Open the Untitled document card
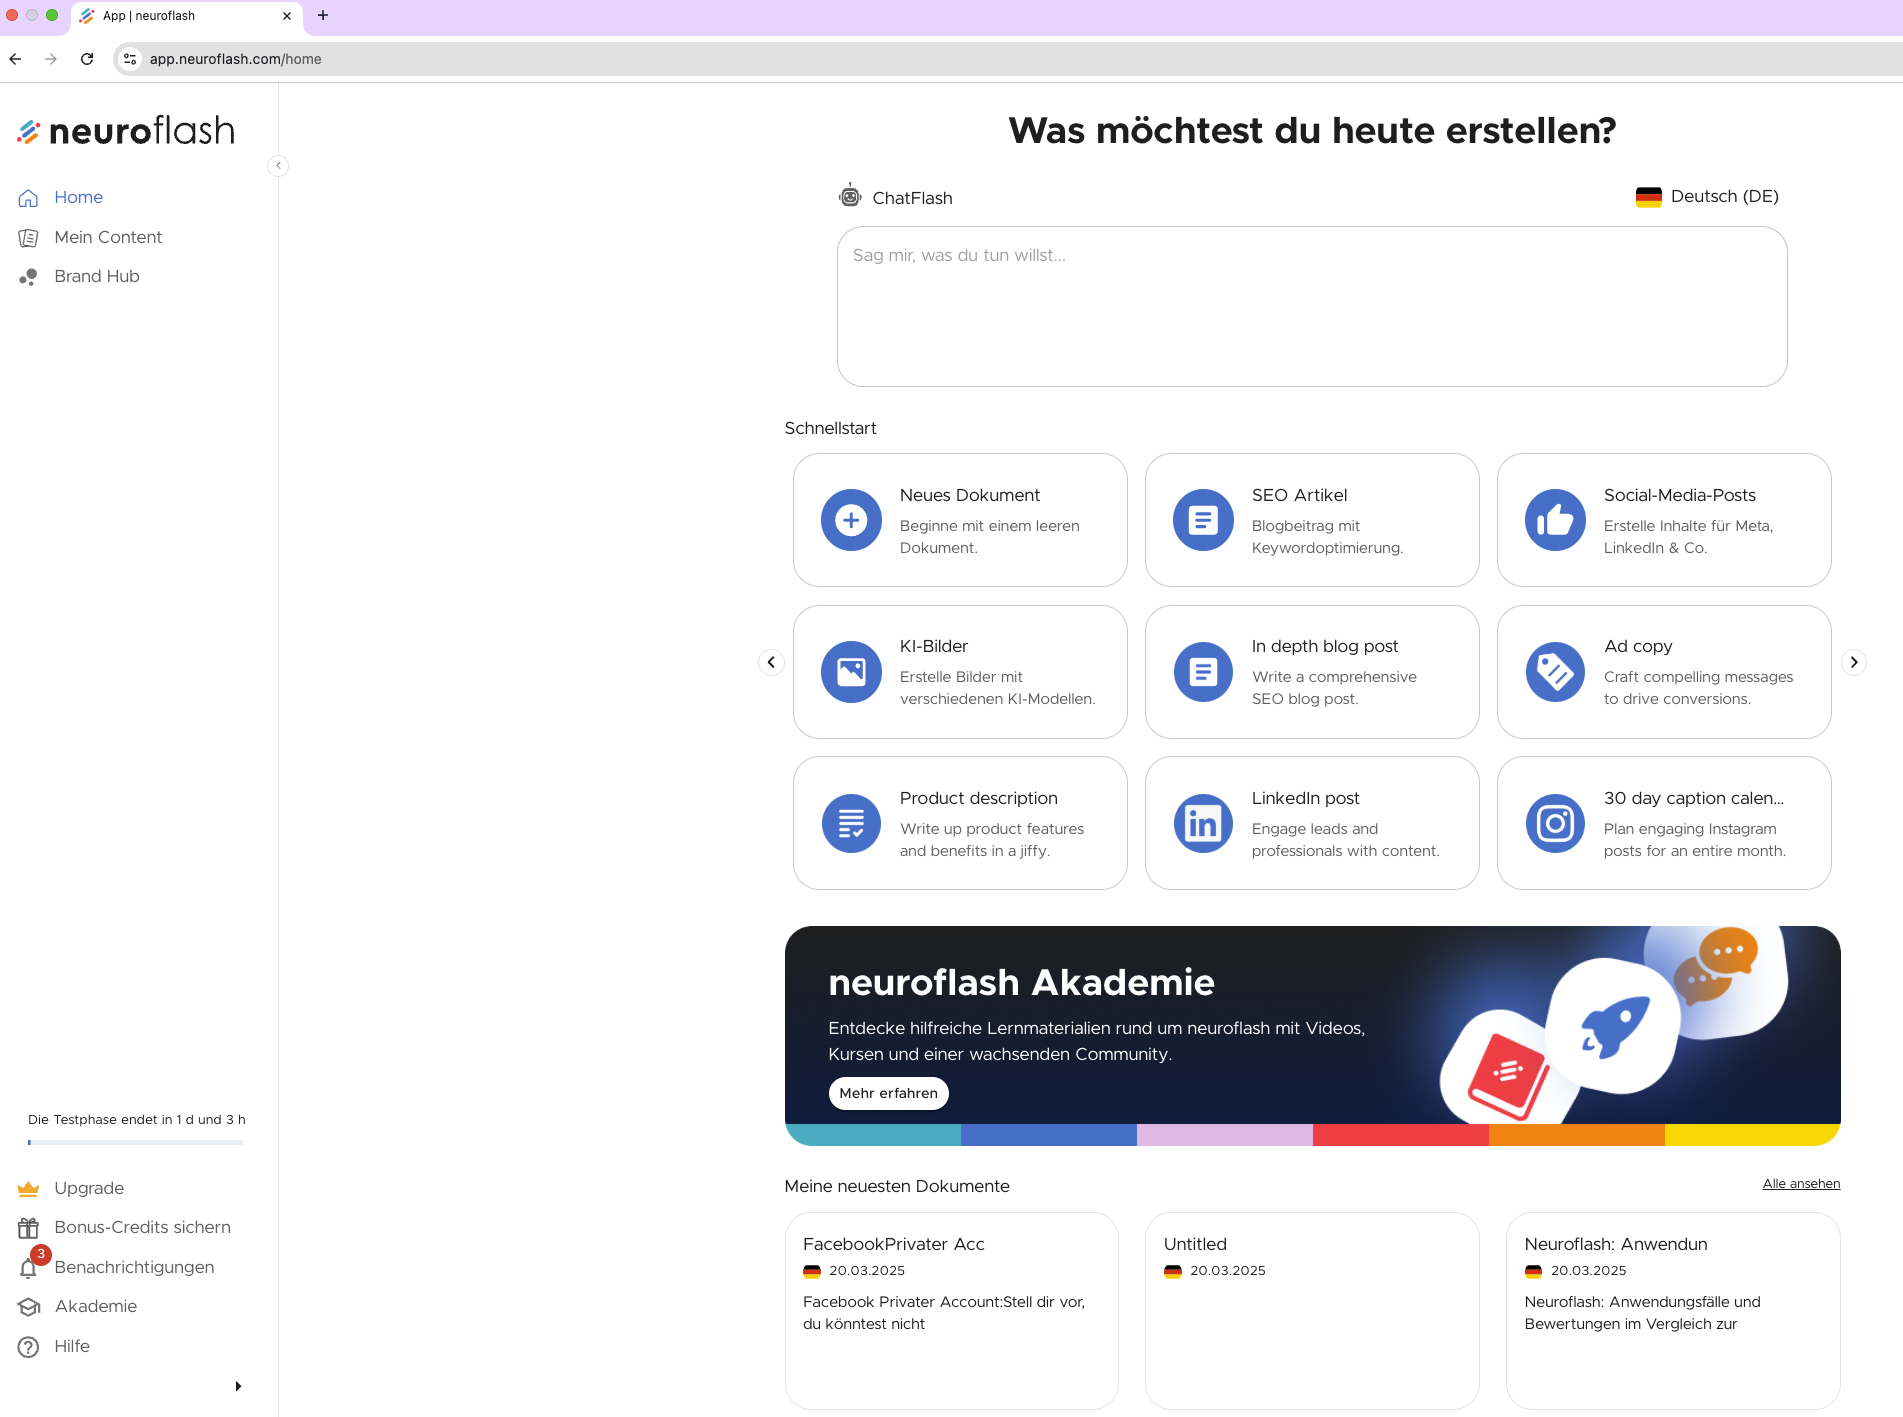 click(1312, 1311)
